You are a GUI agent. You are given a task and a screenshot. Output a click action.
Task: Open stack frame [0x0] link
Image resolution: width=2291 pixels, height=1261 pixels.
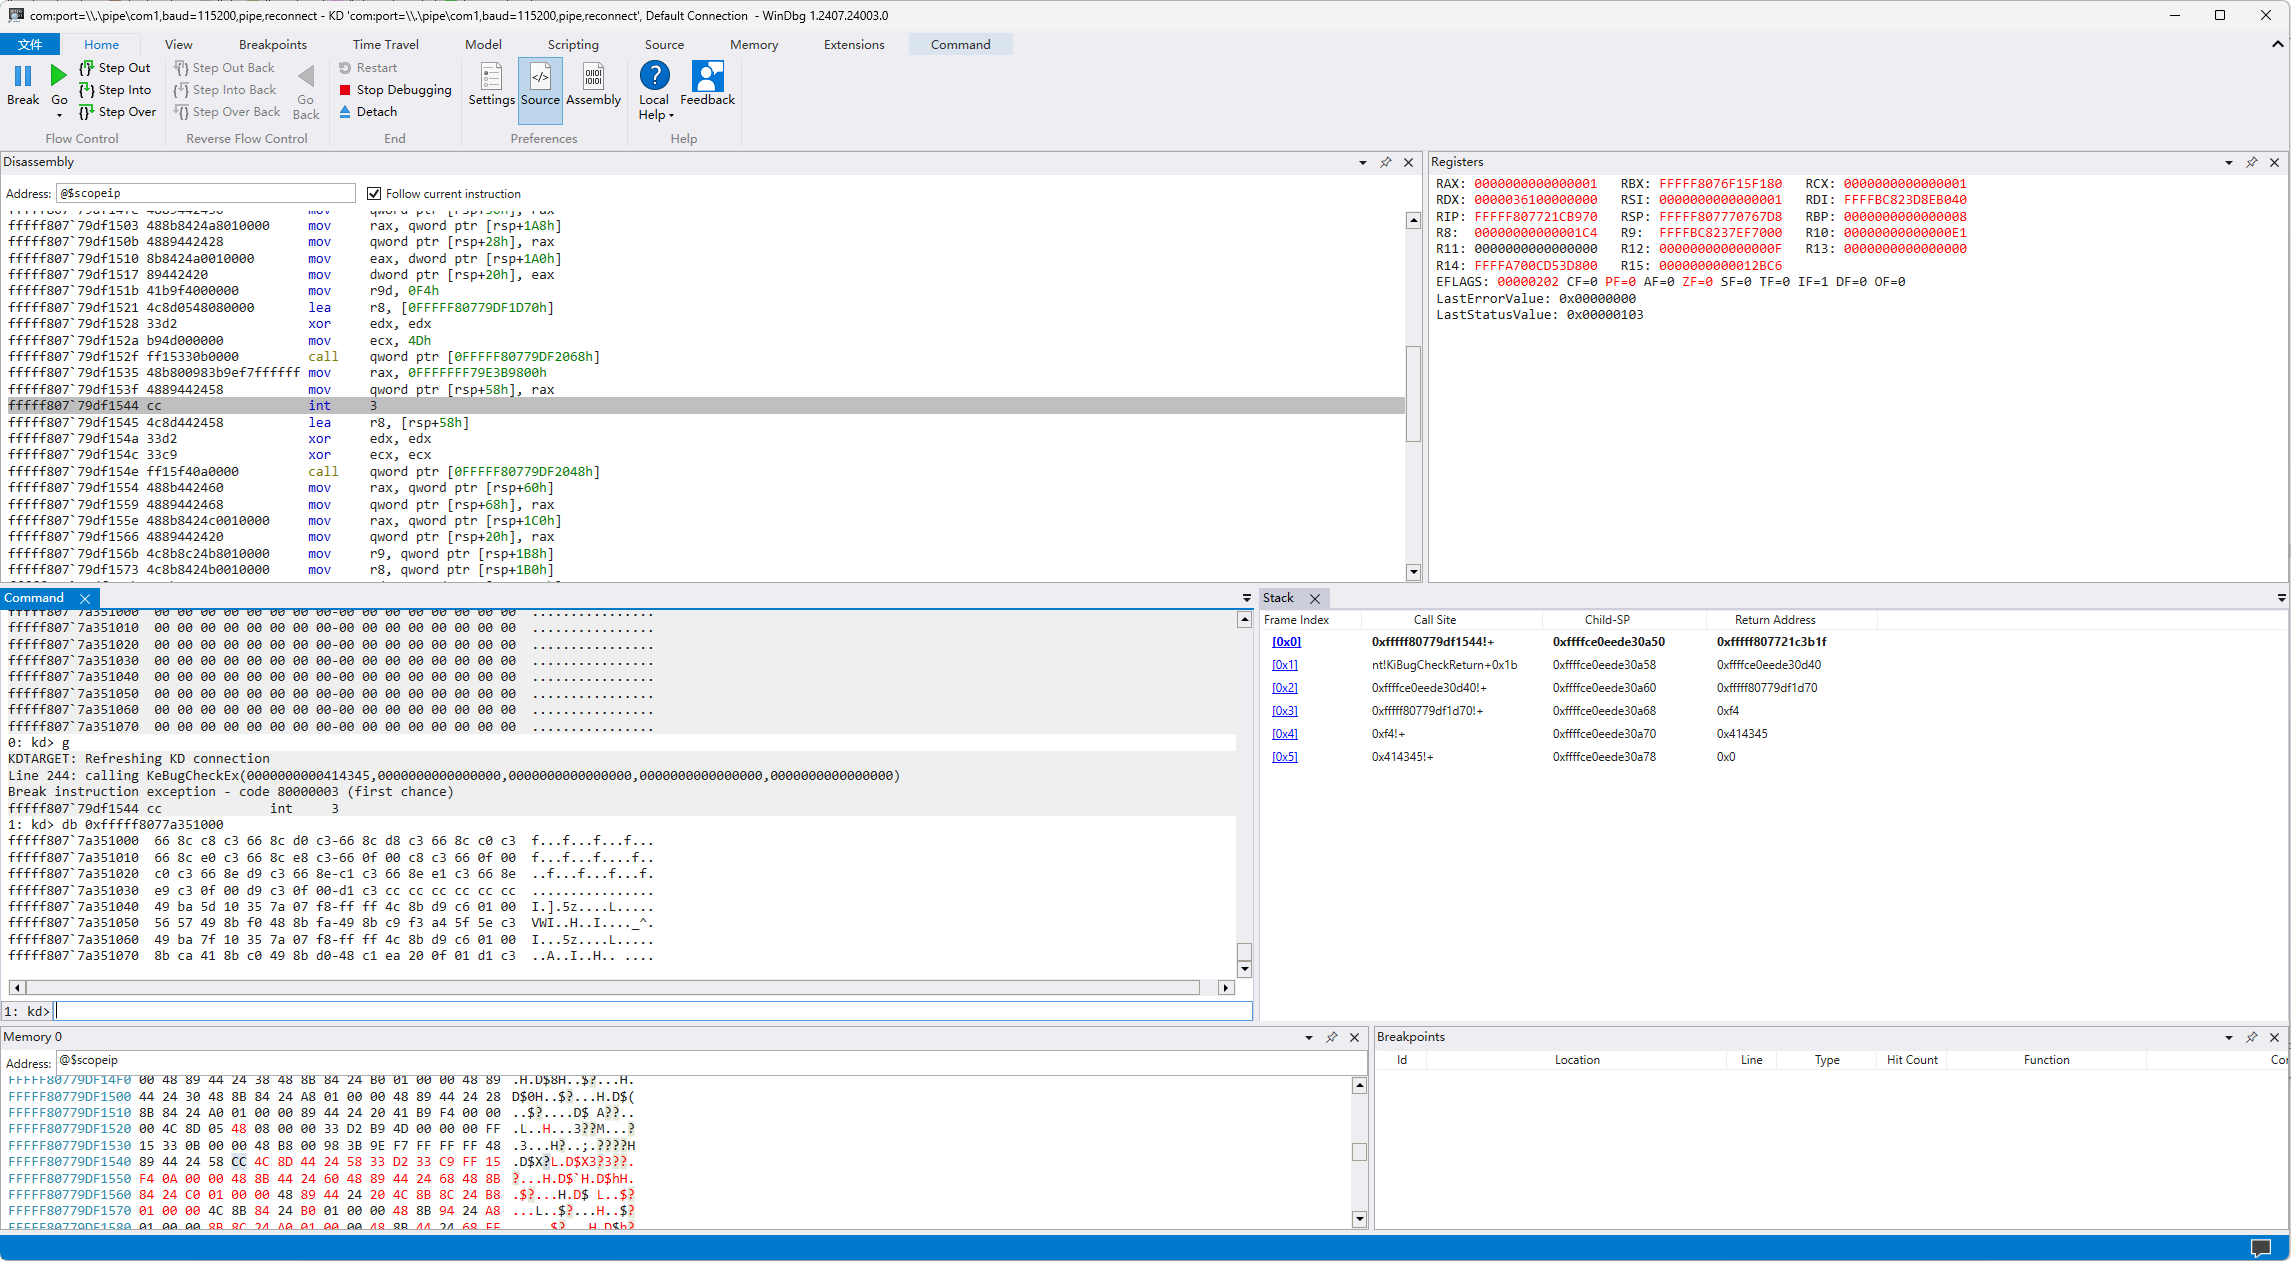[x=1286, y=642]
